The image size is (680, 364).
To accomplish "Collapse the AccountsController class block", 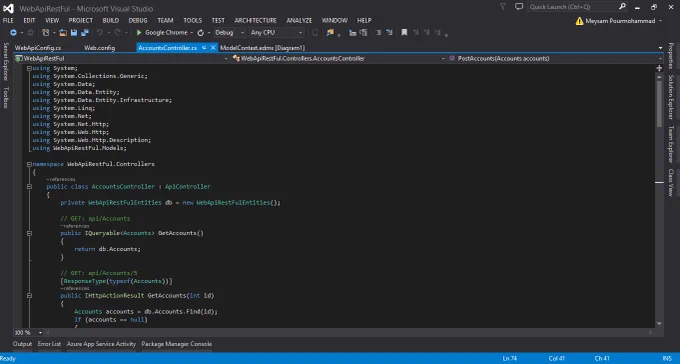I will click(x=29, y=187).
